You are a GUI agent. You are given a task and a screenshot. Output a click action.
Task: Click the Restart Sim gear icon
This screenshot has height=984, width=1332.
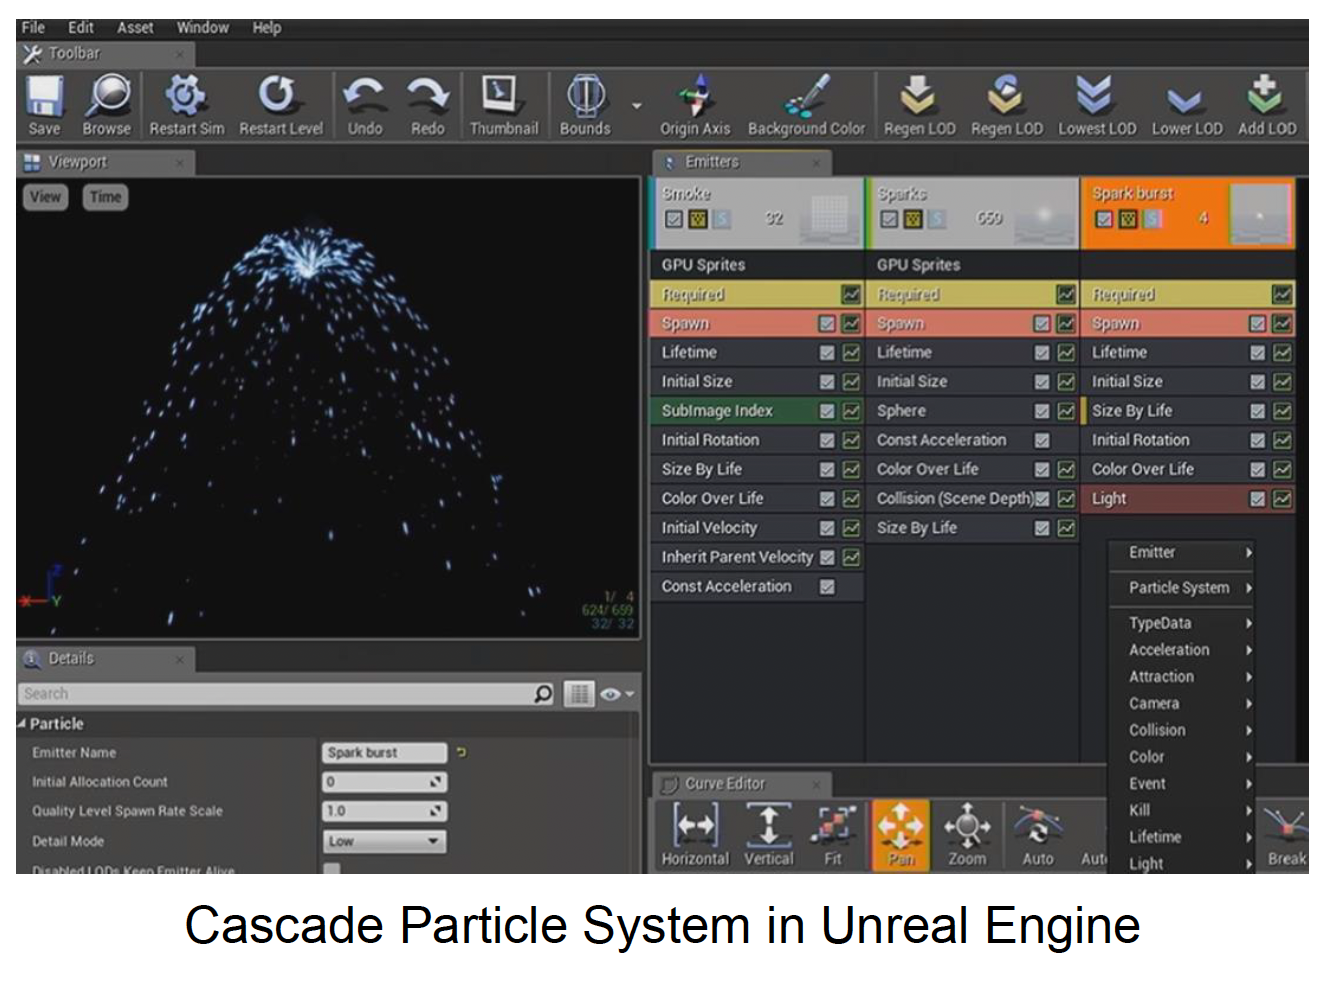(x=186, y=98)
